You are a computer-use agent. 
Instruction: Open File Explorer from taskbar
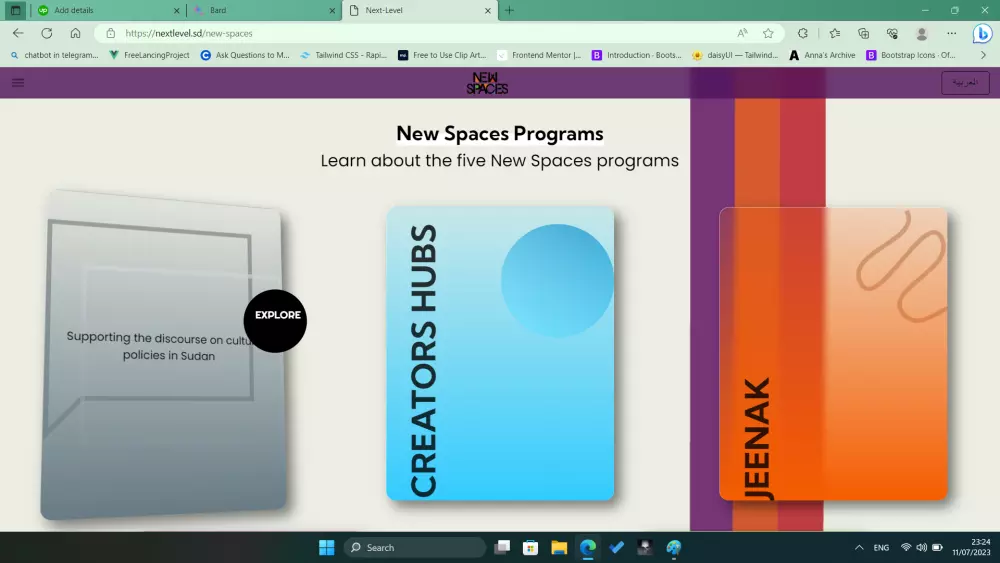click(559, 547)
